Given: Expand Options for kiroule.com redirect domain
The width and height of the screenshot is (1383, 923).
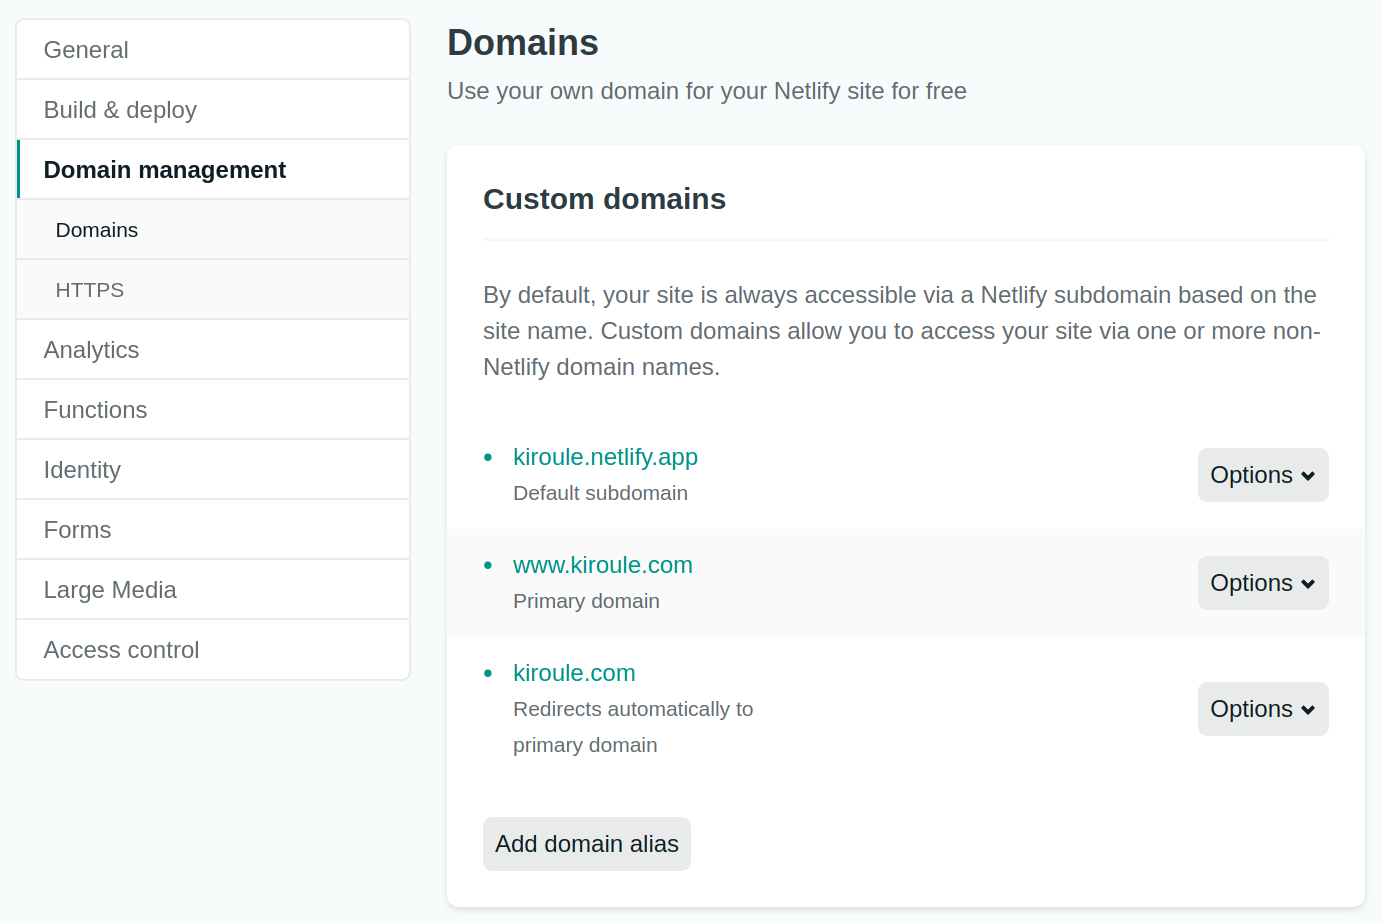Looking at the screenshot, I should tap(1263, 709).
